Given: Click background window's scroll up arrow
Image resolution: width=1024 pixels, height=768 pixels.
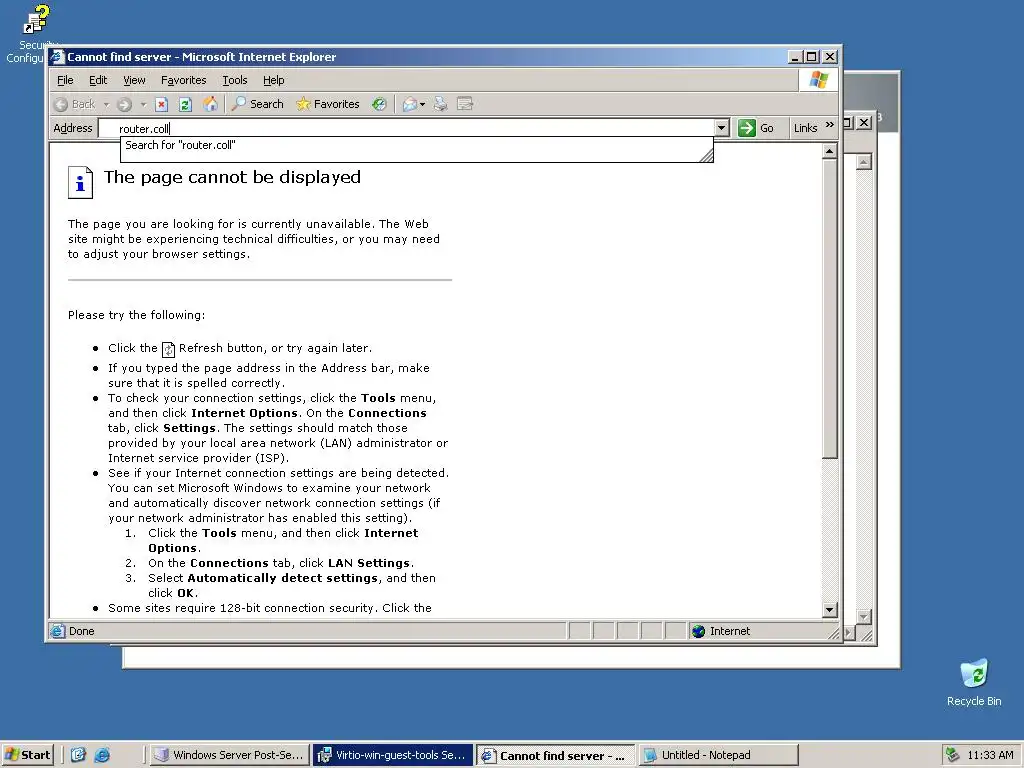Looking at the screenshot, I should (863, 162).
